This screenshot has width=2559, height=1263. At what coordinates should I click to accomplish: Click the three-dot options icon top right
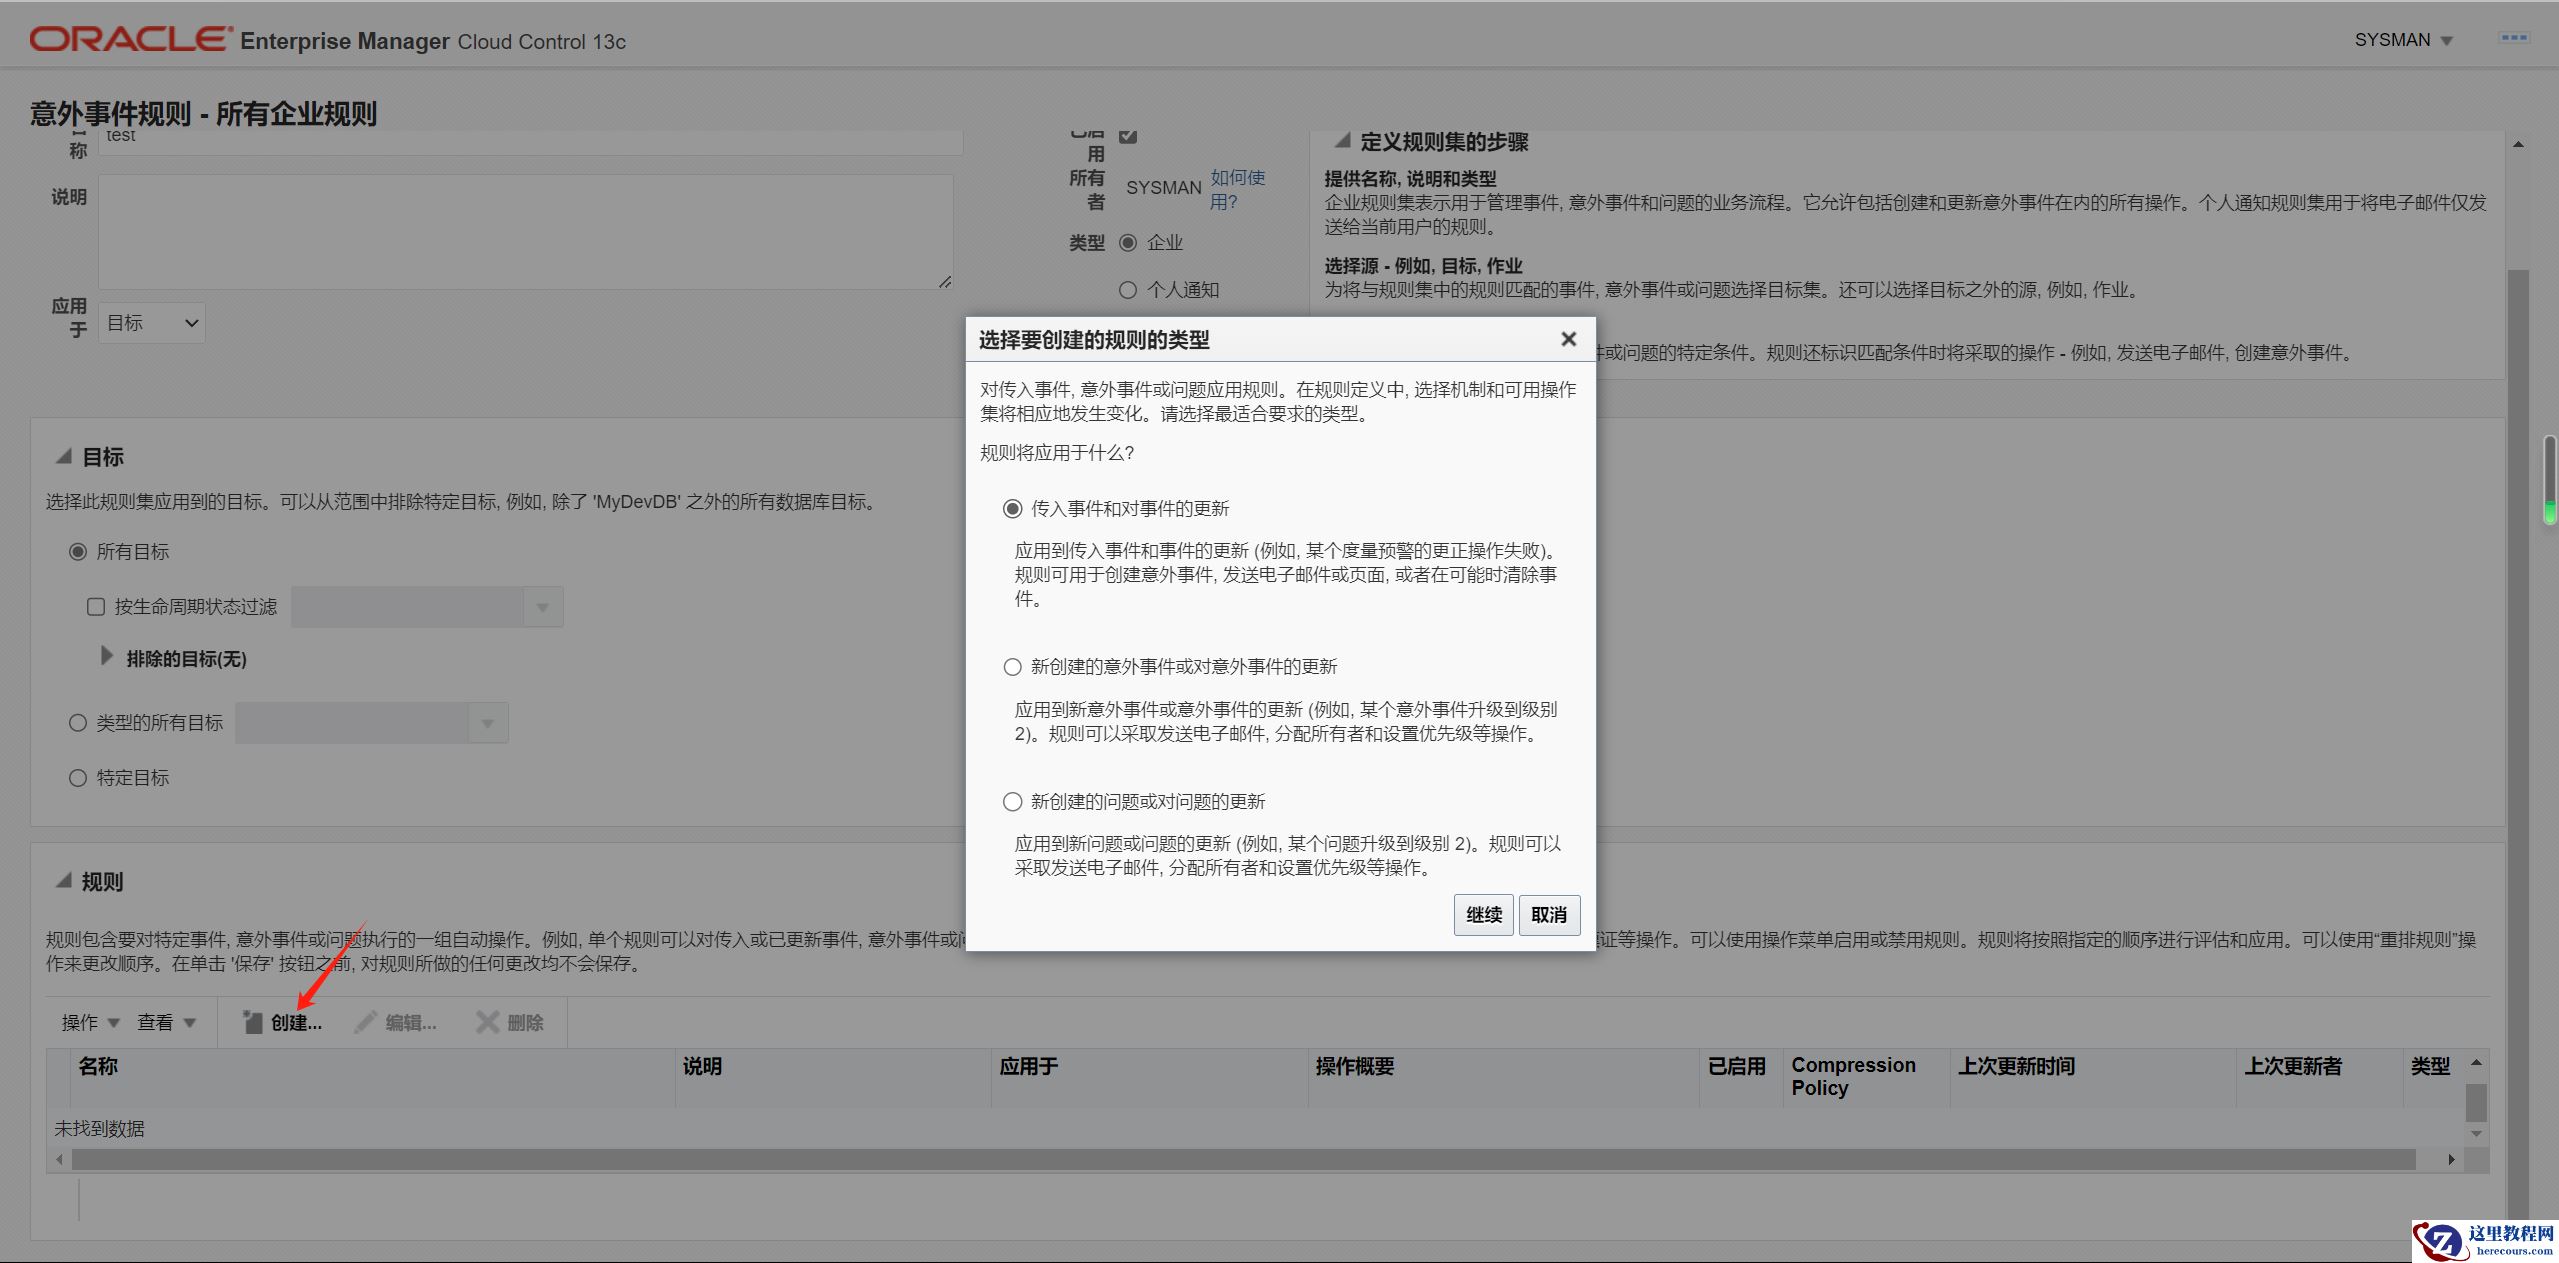click(x=2513, y=39)
